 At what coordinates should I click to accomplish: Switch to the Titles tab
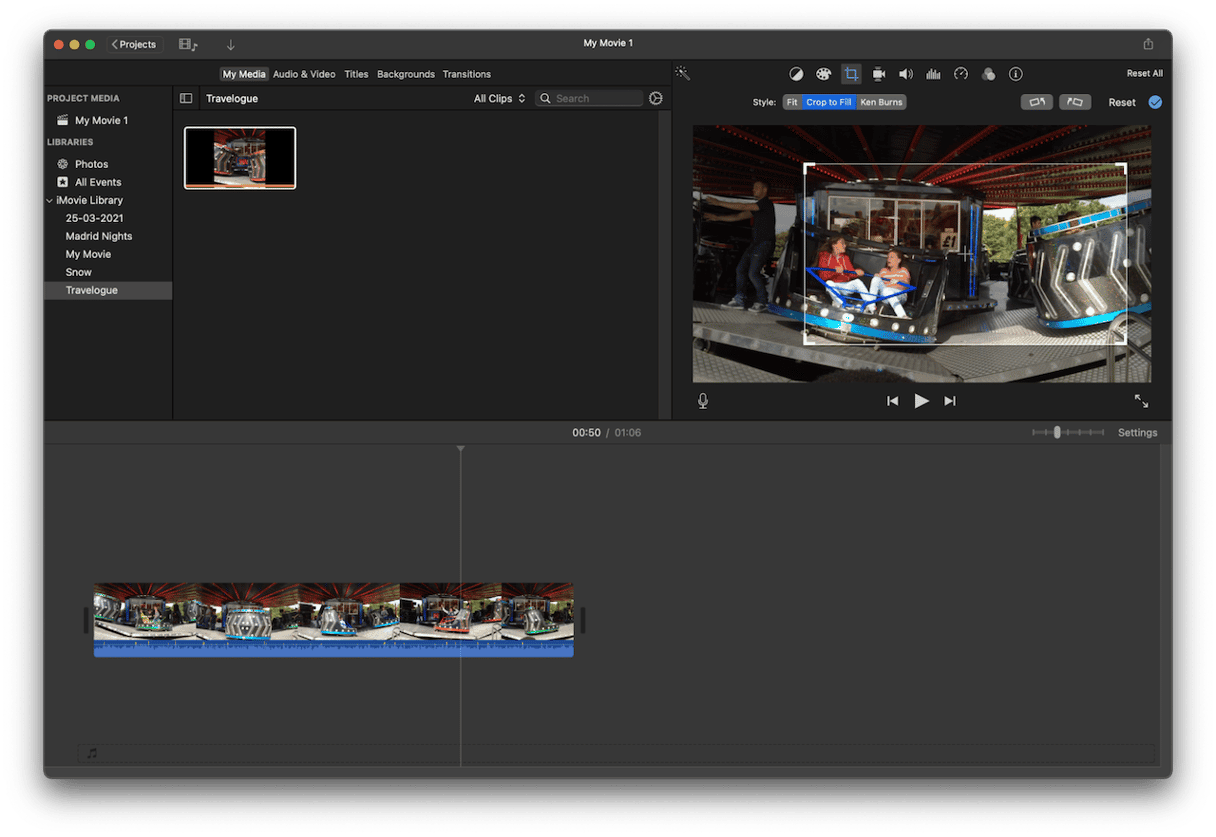[x=356, y=74]
